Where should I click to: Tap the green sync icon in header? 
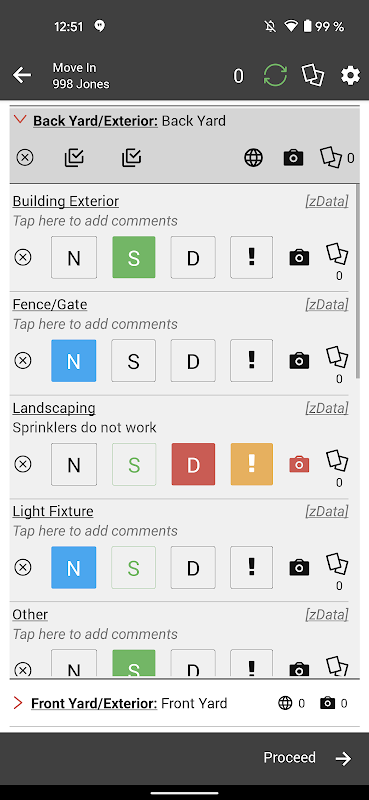pos(275,76)
